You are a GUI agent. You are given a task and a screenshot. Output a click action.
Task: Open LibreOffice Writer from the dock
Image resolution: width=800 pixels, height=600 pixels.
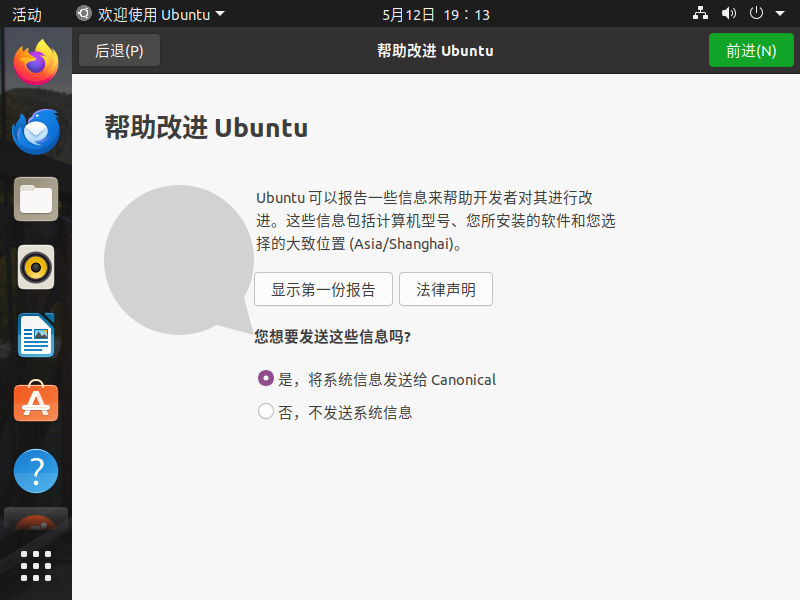(x=36, y=335)
